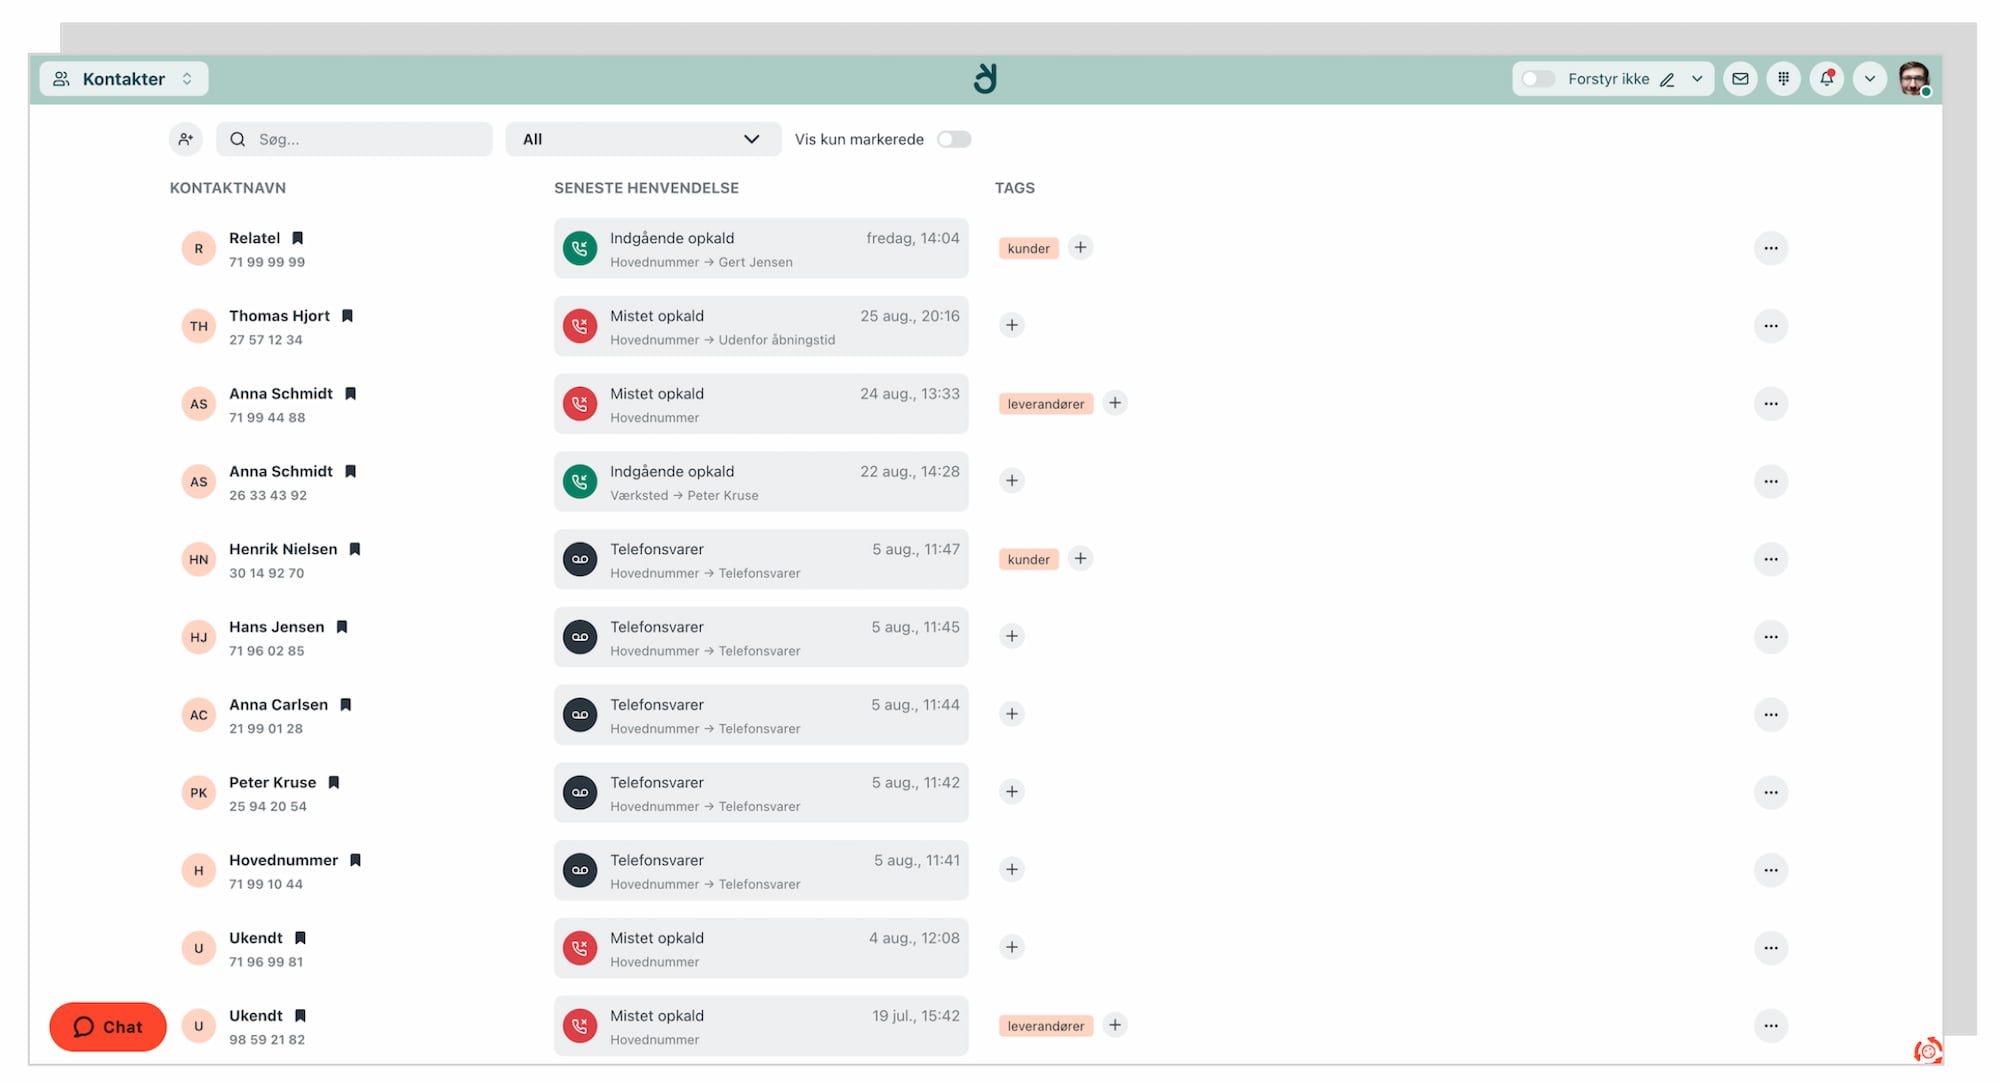
Task: Open Peter Kruse contact name
Action: [x=272, y=783]
